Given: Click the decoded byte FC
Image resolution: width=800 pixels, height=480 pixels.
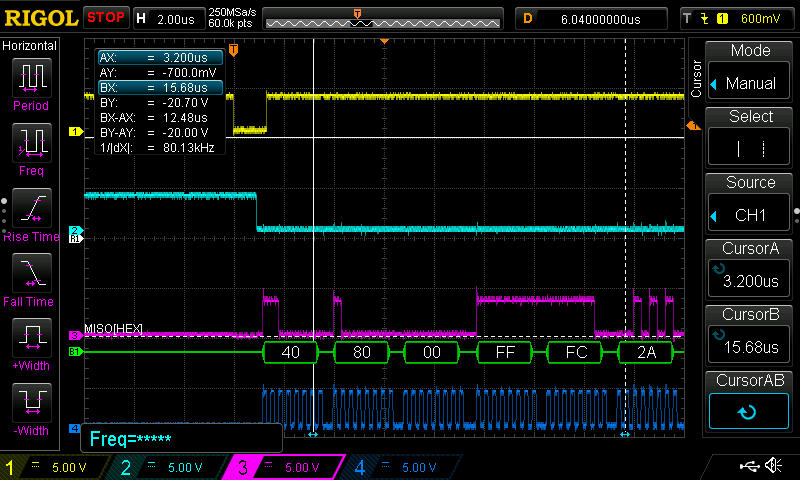Looking at the screenshot, I should (575, 352).
